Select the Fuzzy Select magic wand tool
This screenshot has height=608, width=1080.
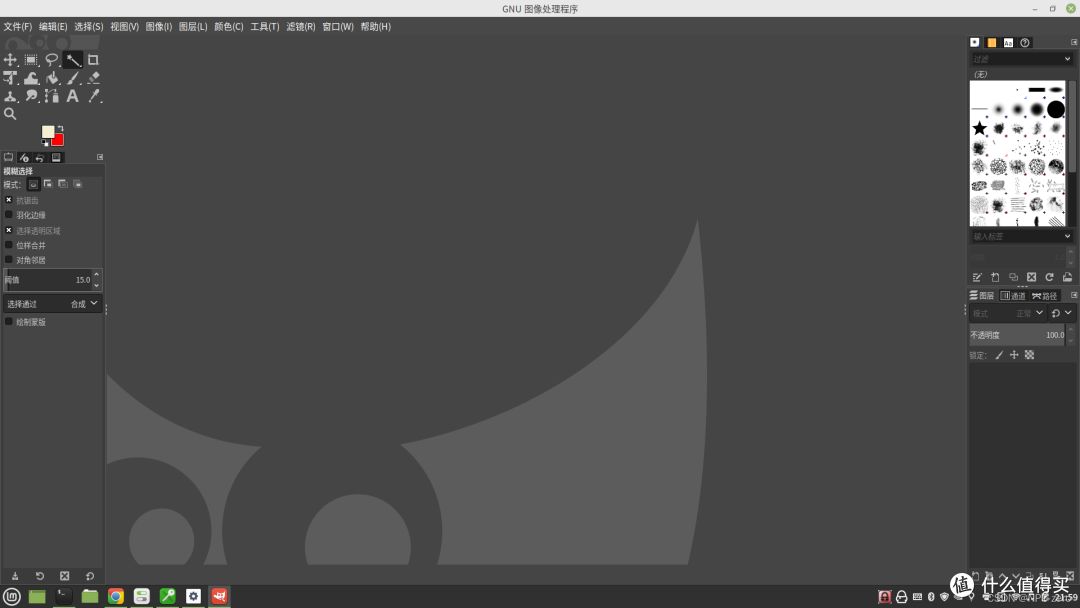72,60
